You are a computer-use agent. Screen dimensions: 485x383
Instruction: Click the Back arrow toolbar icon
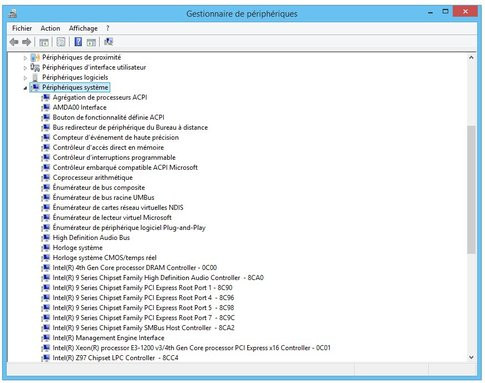(14, 42)
